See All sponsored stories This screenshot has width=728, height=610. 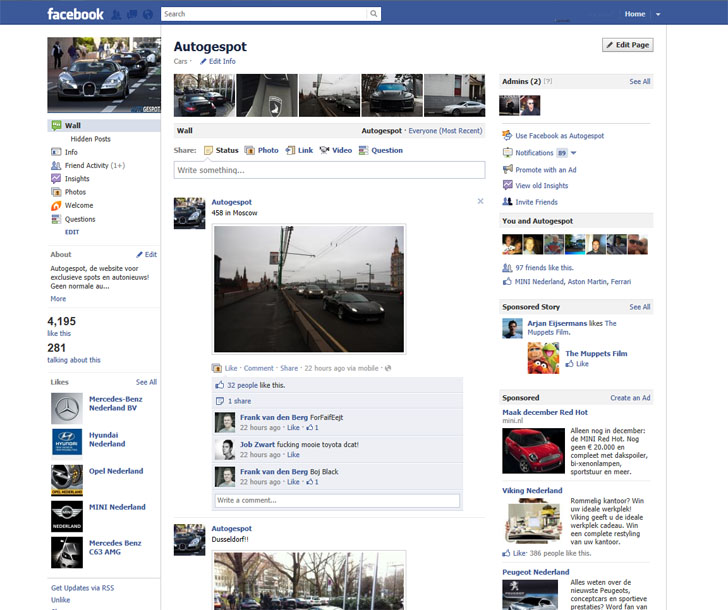pyautogui.click(x=640, y=307)
